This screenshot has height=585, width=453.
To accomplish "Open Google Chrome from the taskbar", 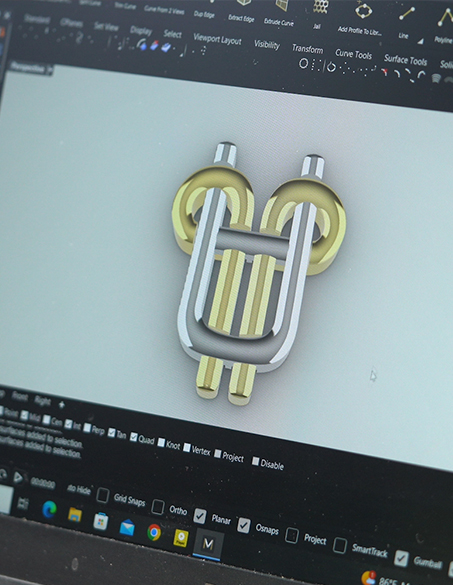I will (154, 532).
